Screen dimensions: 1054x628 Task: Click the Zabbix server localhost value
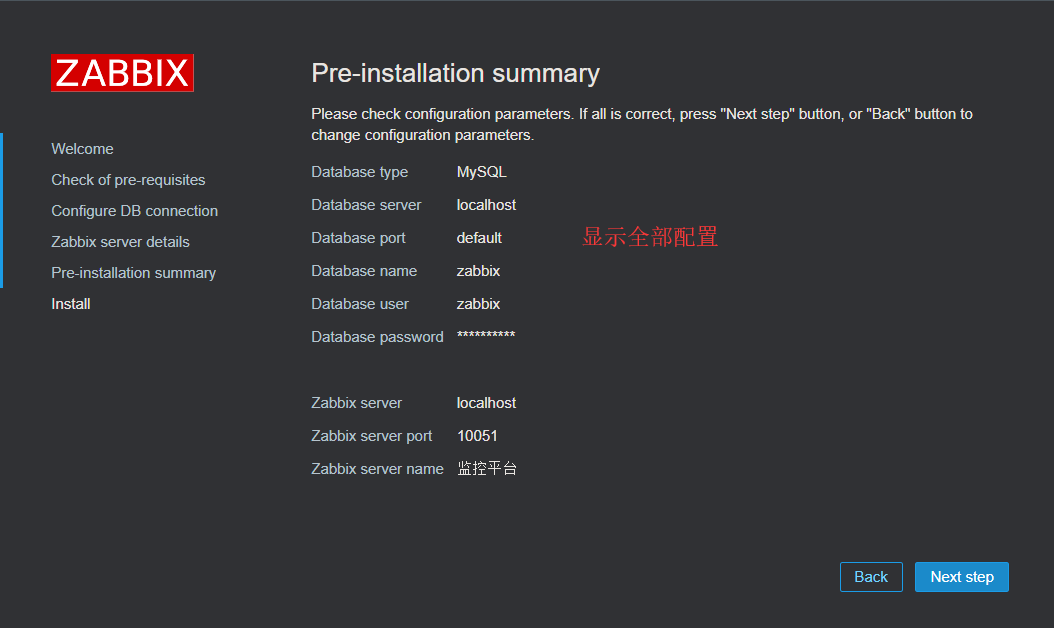pos(486,403)
